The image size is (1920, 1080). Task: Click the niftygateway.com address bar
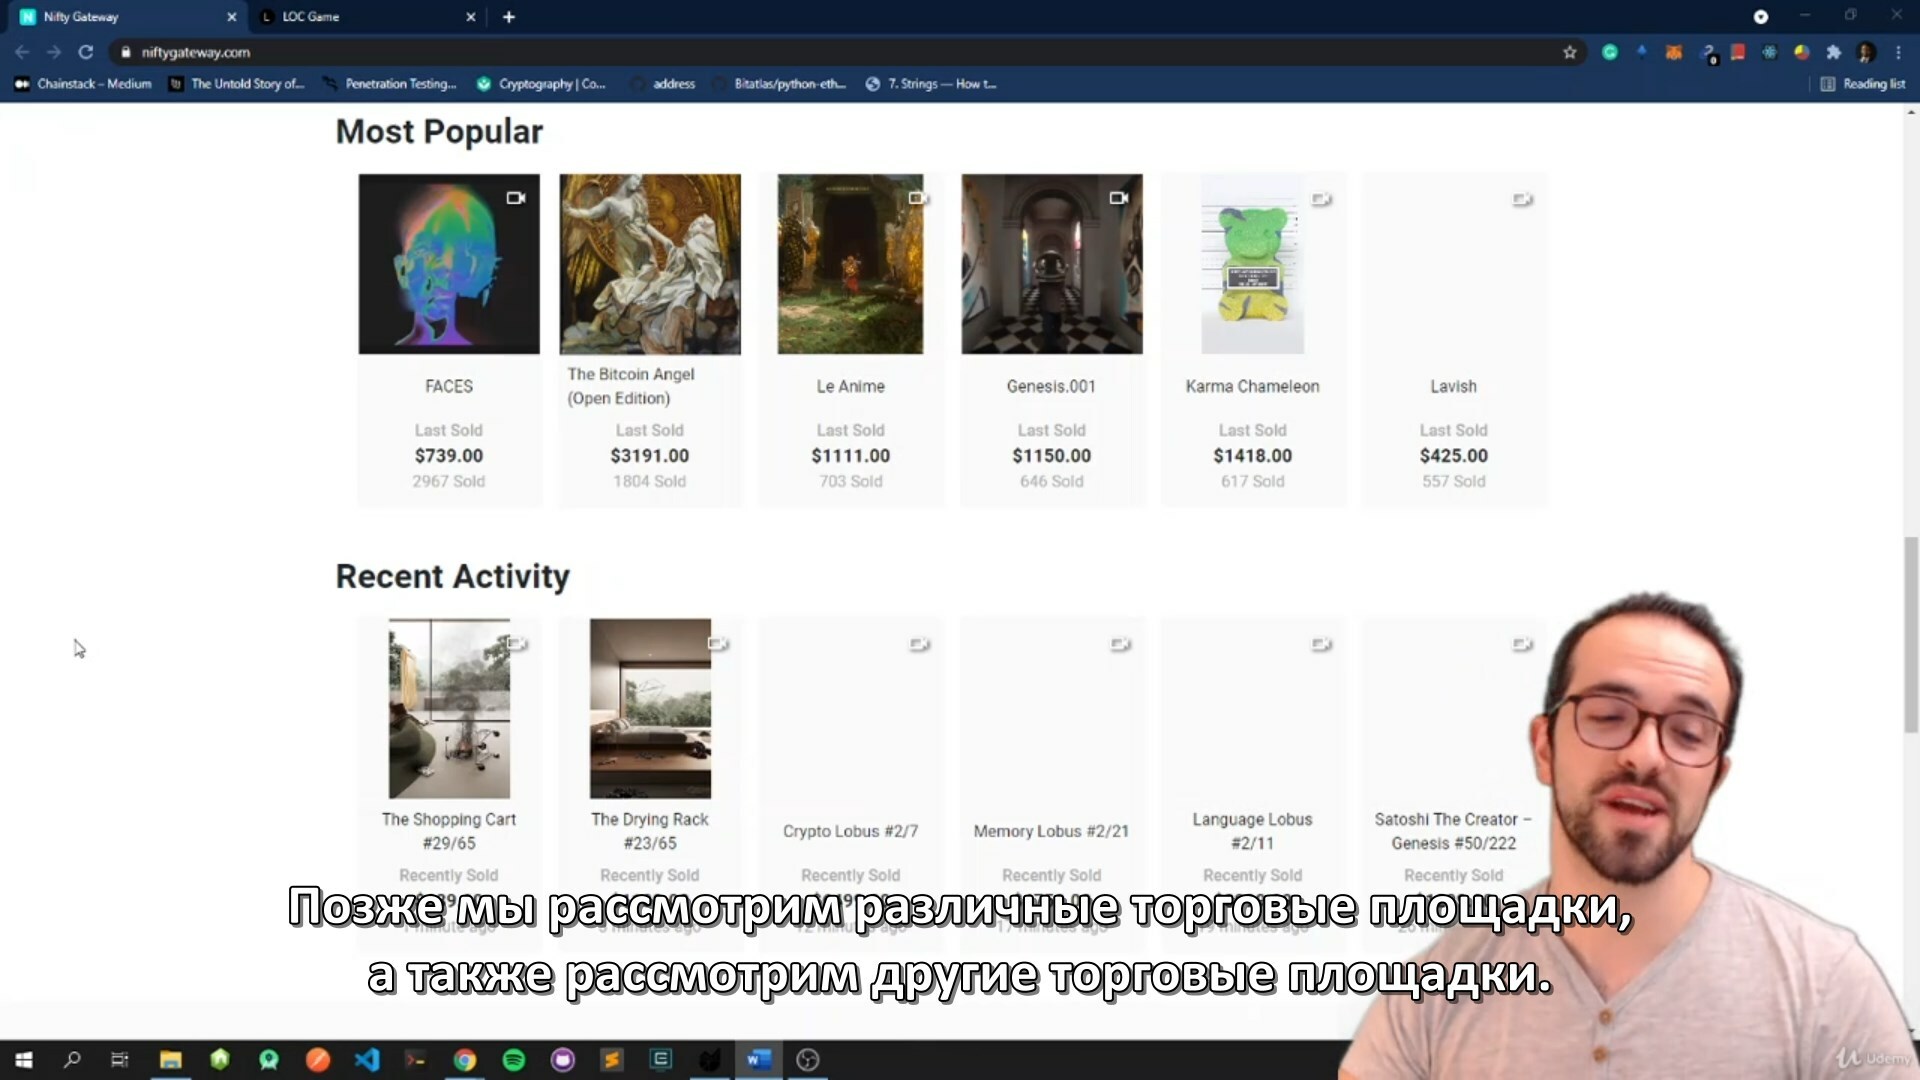tap(840, 52)
